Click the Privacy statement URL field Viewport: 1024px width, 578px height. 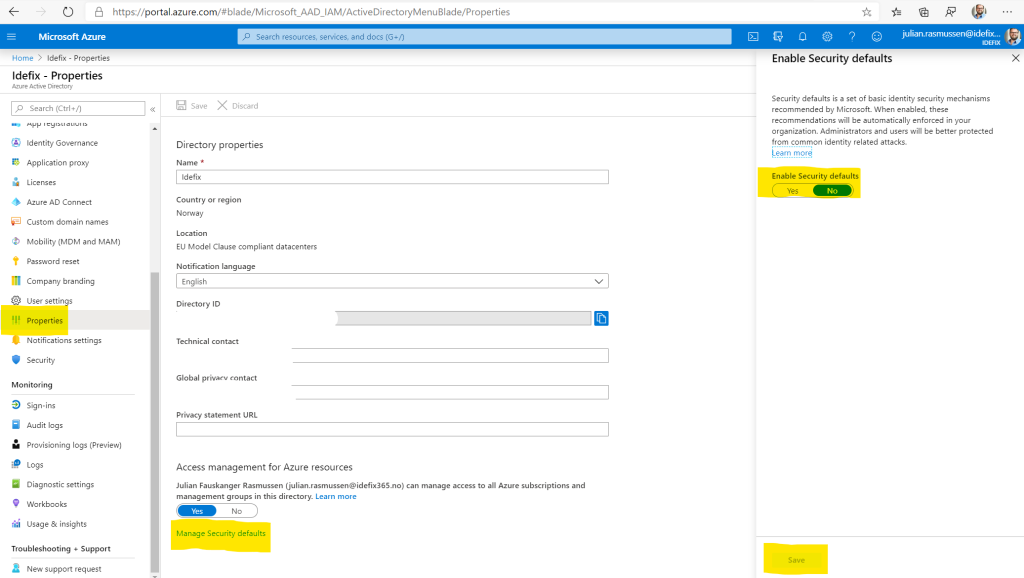392,429
